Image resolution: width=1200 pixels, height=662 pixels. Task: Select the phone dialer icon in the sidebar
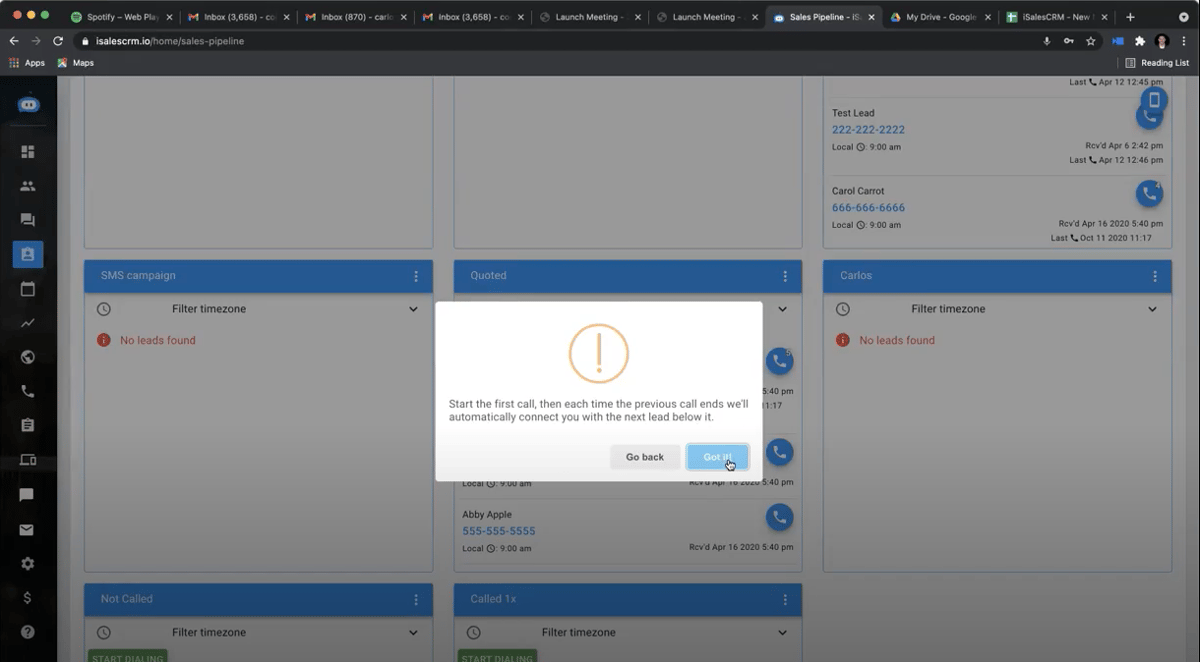coord(27,390)
